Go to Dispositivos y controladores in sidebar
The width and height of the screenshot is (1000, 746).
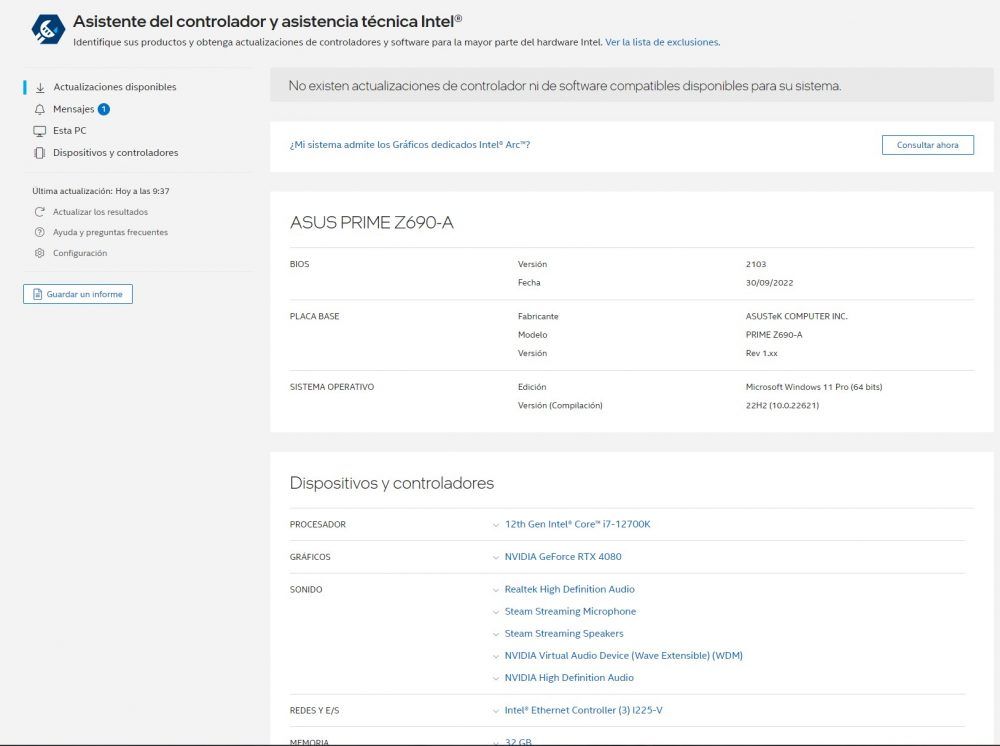115,152
